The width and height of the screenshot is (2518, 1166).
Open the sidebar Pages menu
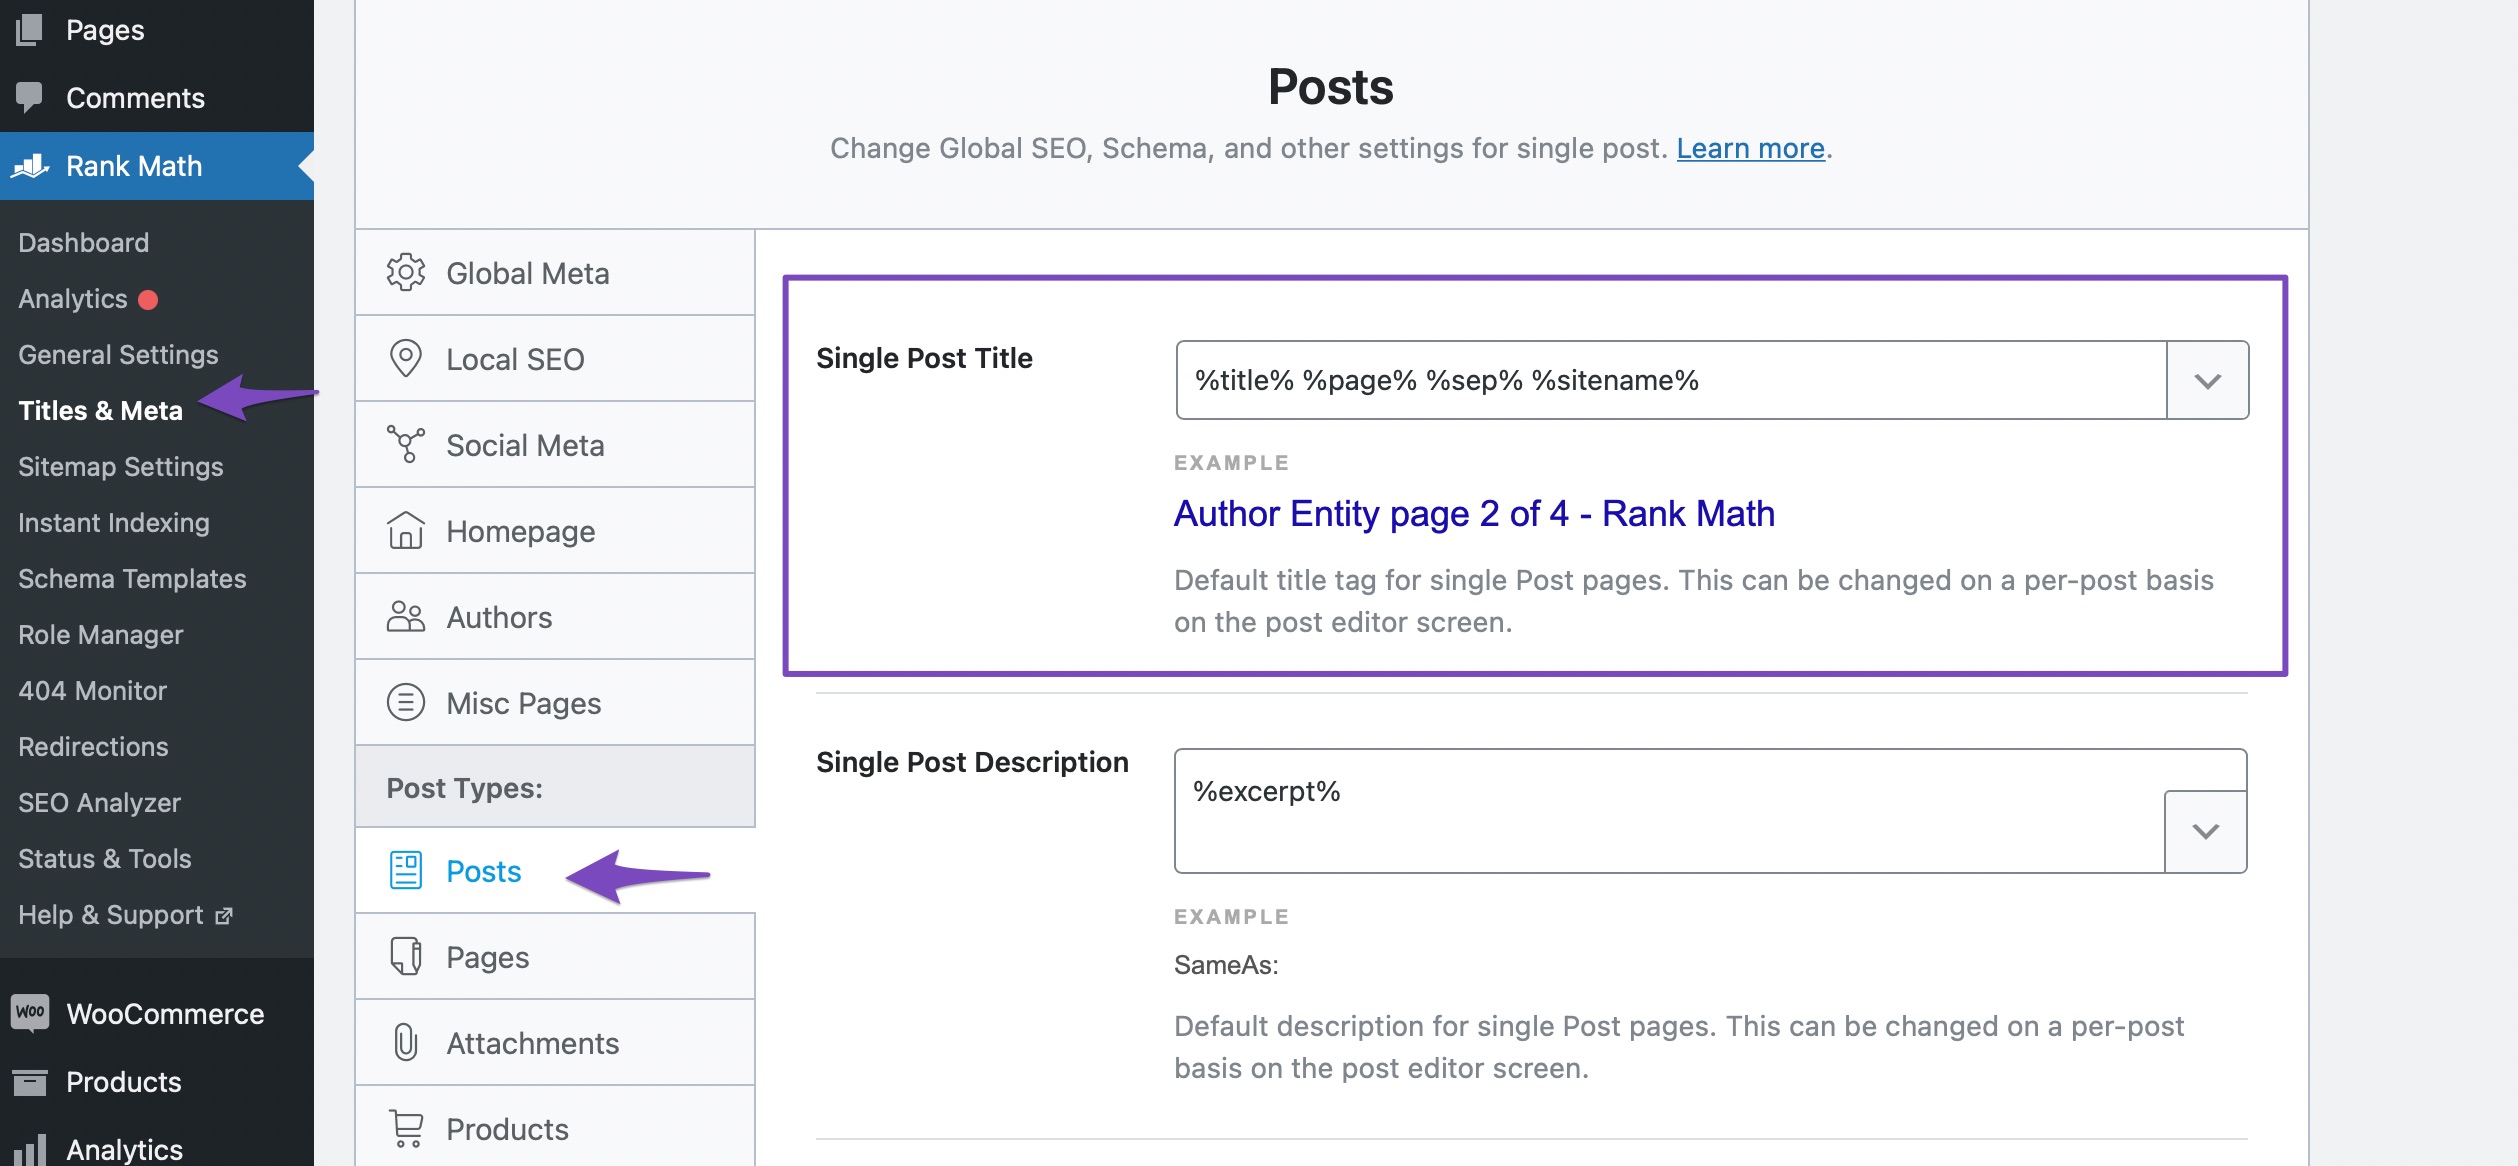[157, 30]
